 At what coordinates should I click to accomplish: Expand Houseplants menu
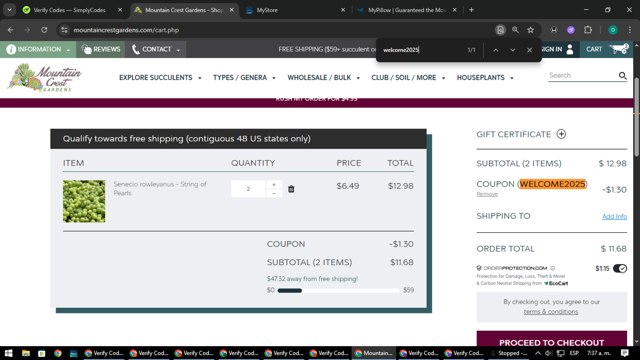click(x=485, y=78)
